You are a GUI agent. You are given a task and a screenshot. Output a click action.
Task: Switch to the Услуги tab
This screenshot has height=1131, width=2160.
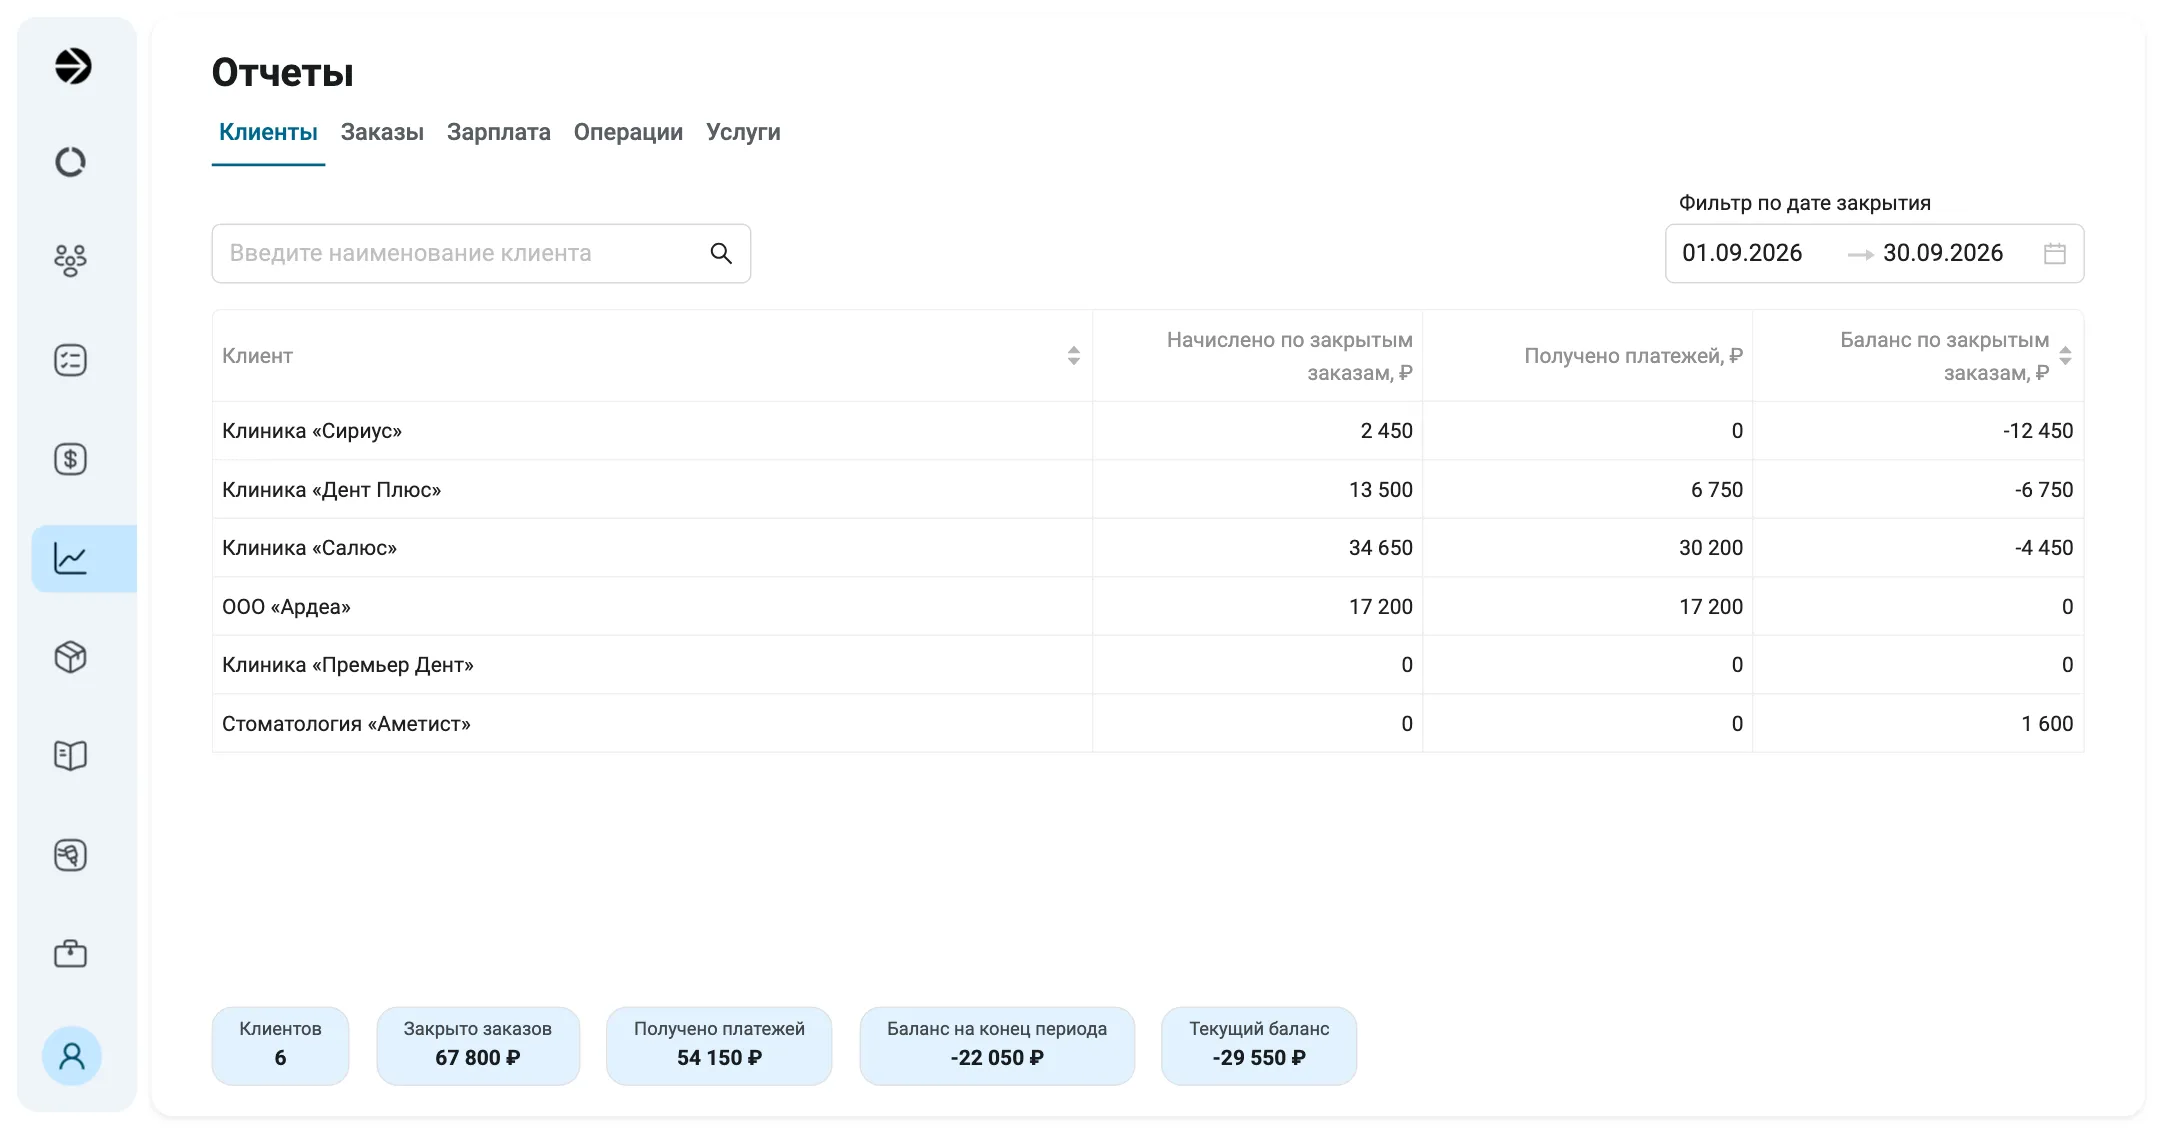[743, 132]
